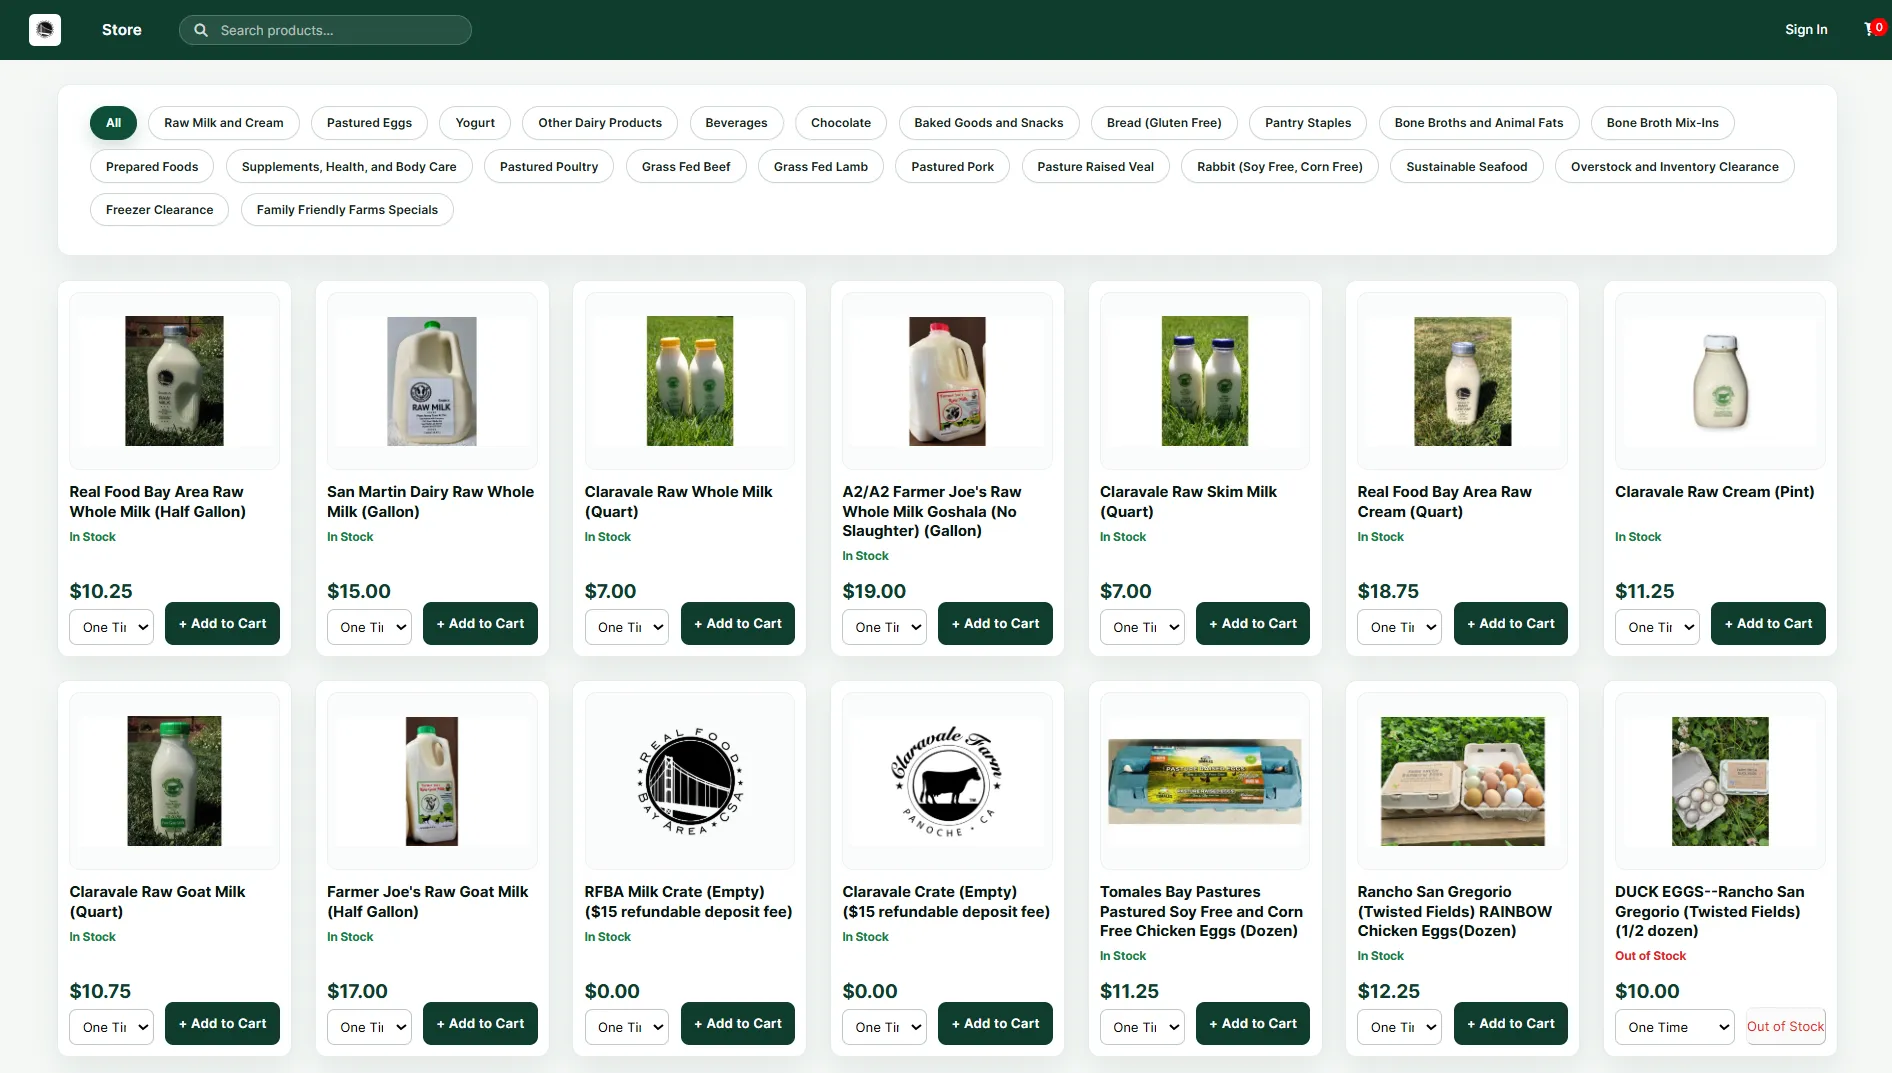1892x1073 pixels.
Task: Select Pastured Poultry category
Action: click(549, 167)
